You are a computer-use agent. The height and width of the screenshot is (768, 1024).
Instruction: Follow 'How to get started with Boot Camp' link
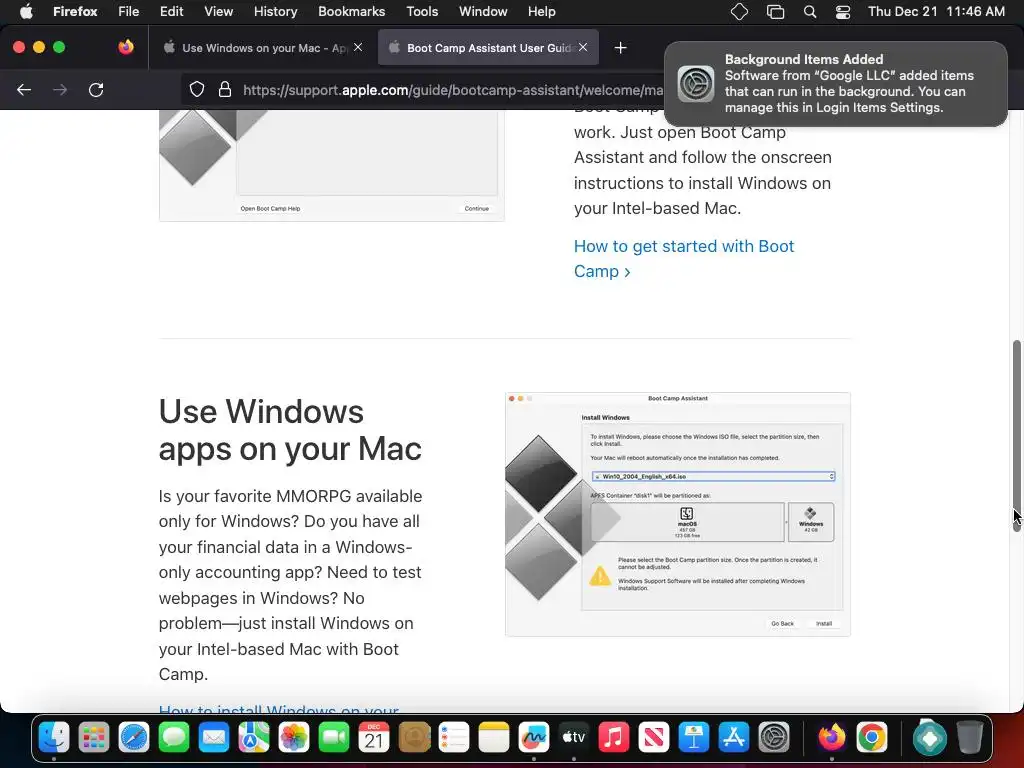click(x=684, y=259)
